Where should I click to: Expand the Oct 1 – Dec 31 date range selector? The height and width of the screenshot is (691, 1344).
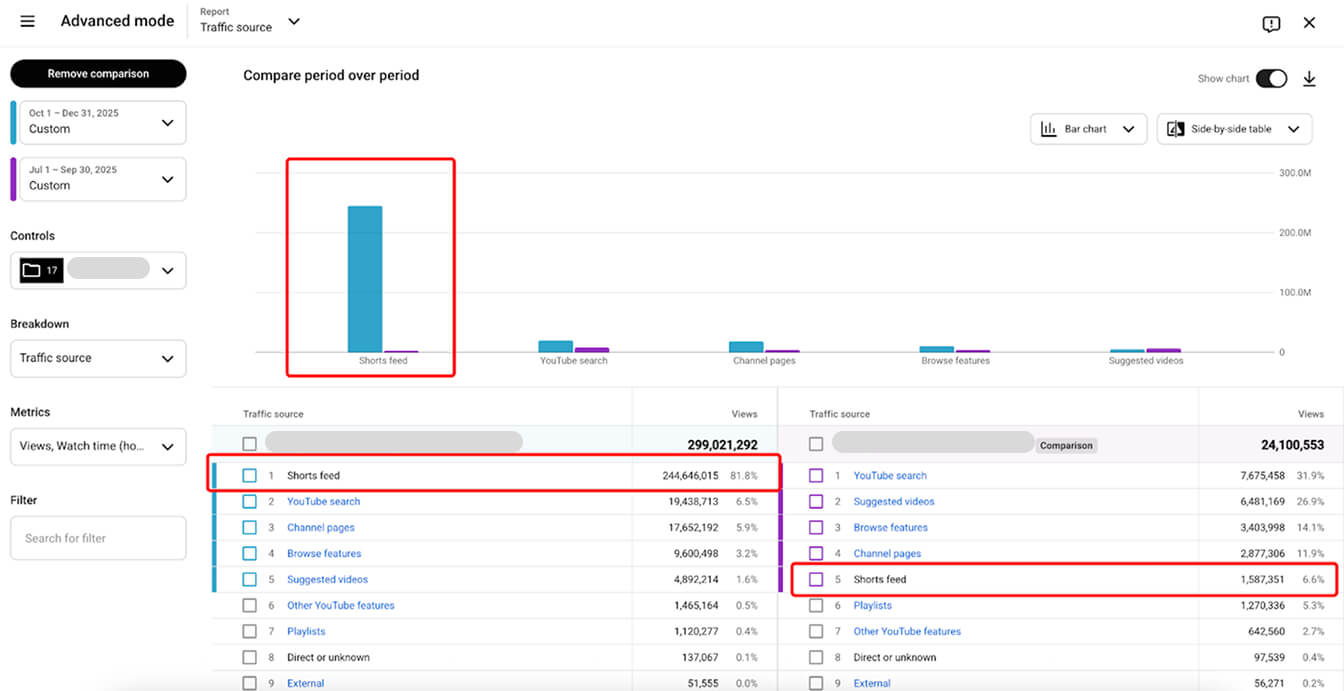click(97, 121)
